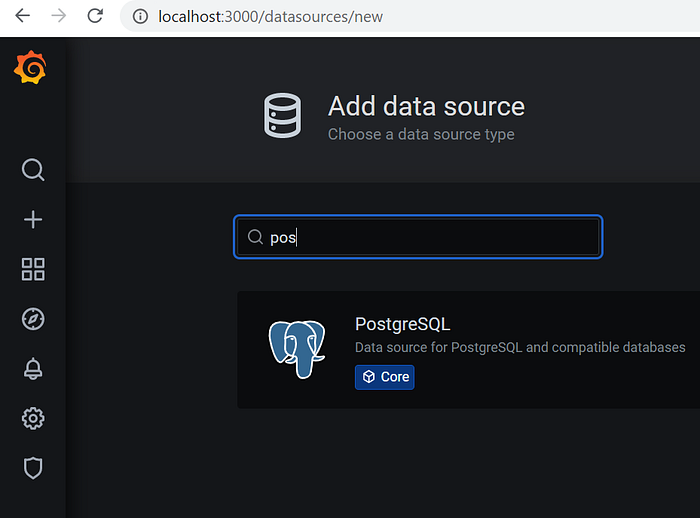The width and height of the screenshot is (700, 518).
Task: Open the Server Admin shield icon
Action: pyautogui.click(x=33, y=468)
